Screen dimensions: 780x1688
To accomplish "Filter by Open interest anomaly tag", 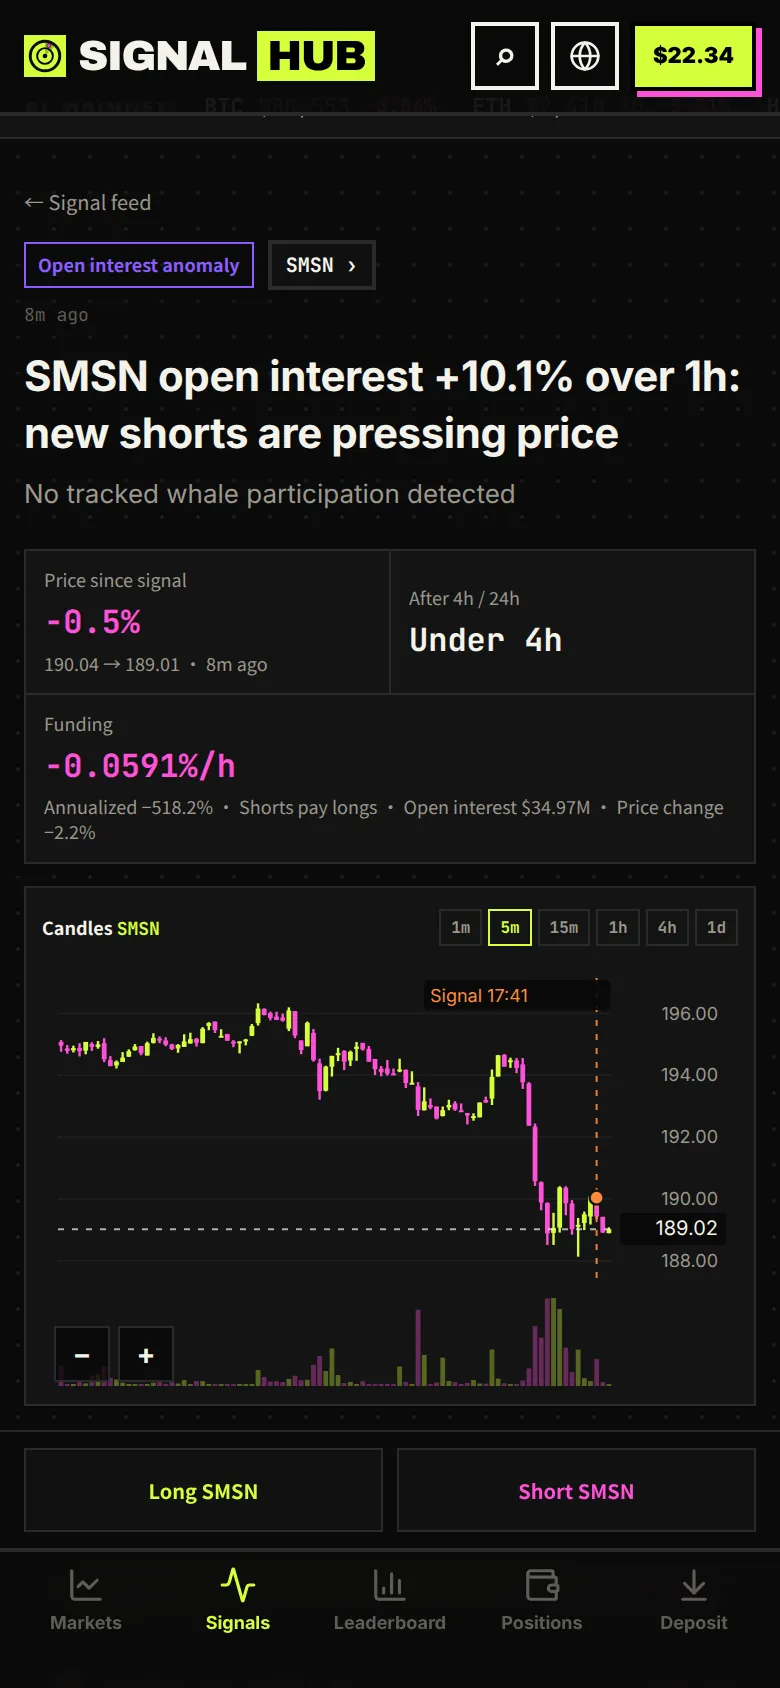I will 139,265.
